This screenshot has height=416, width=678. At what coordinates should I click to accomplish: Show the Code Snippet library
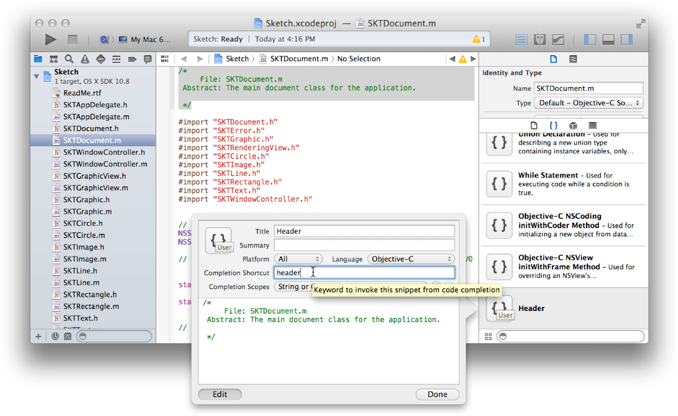pyautogui.click(x=553, y=125)
